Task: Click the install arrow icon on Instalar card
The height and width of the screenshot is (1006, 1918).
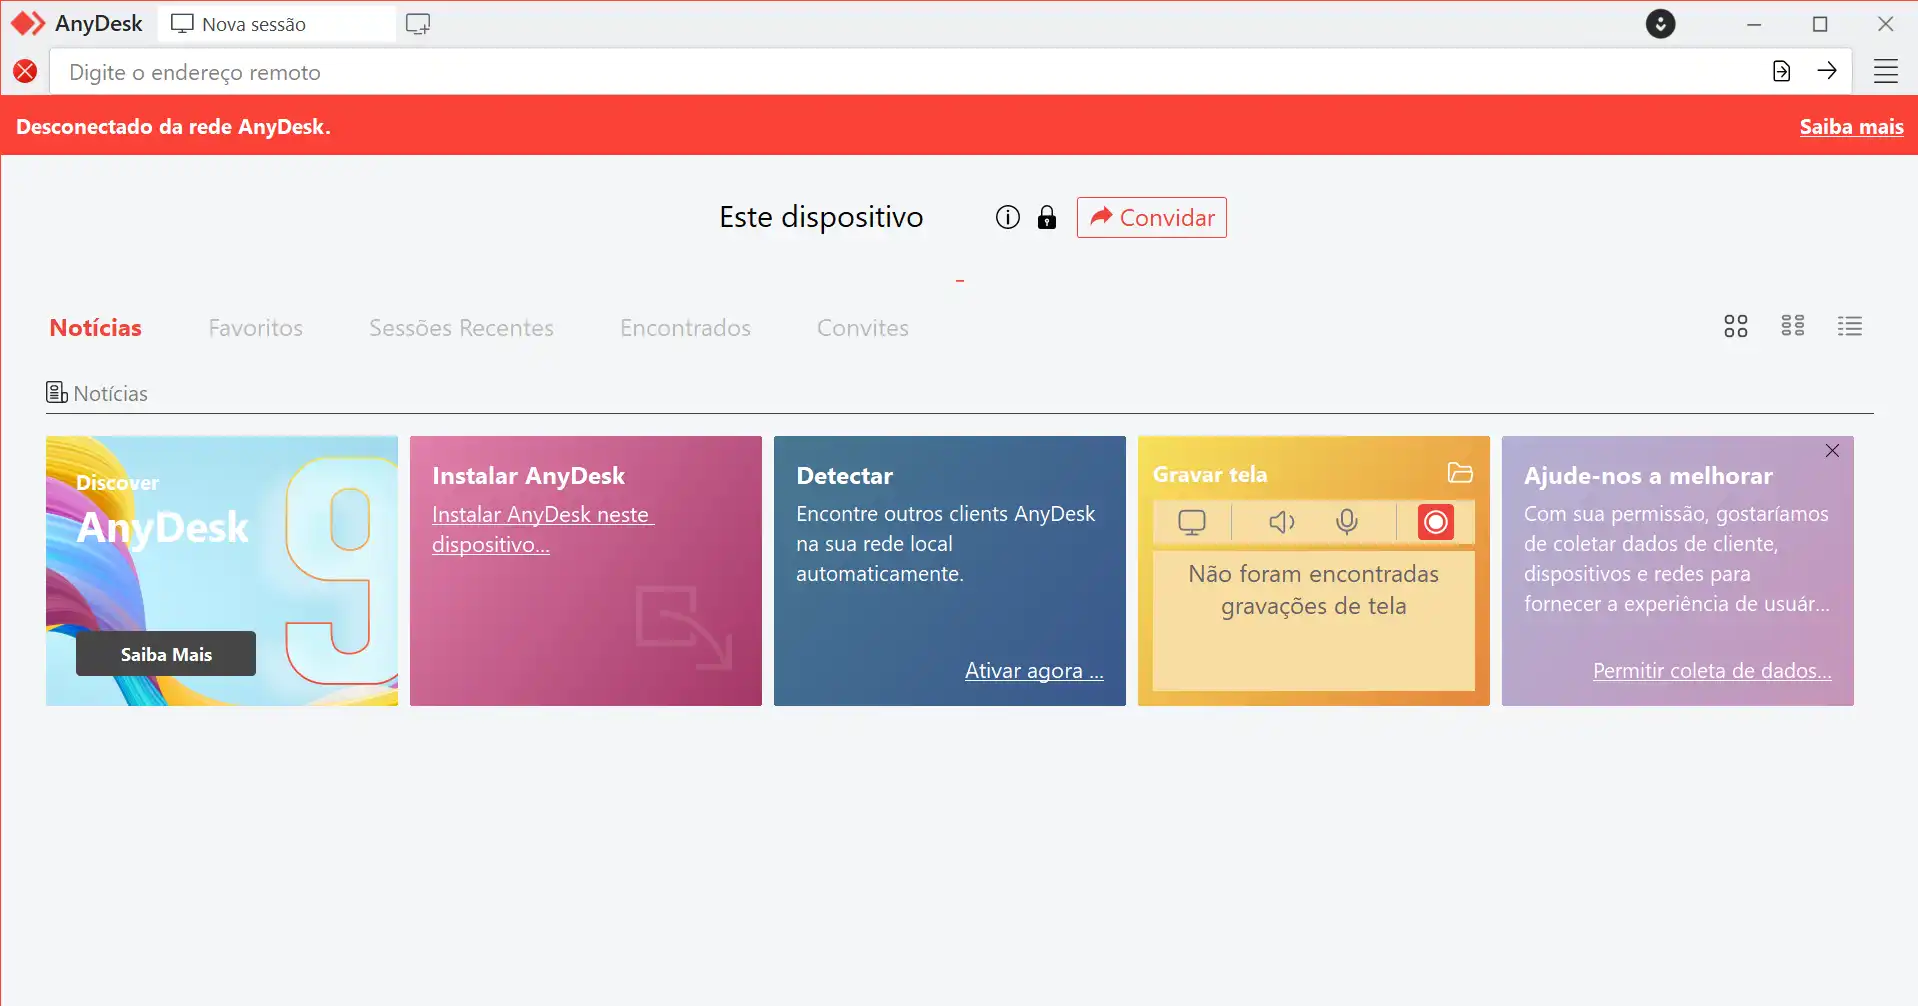Action: (x=684, y=628)
